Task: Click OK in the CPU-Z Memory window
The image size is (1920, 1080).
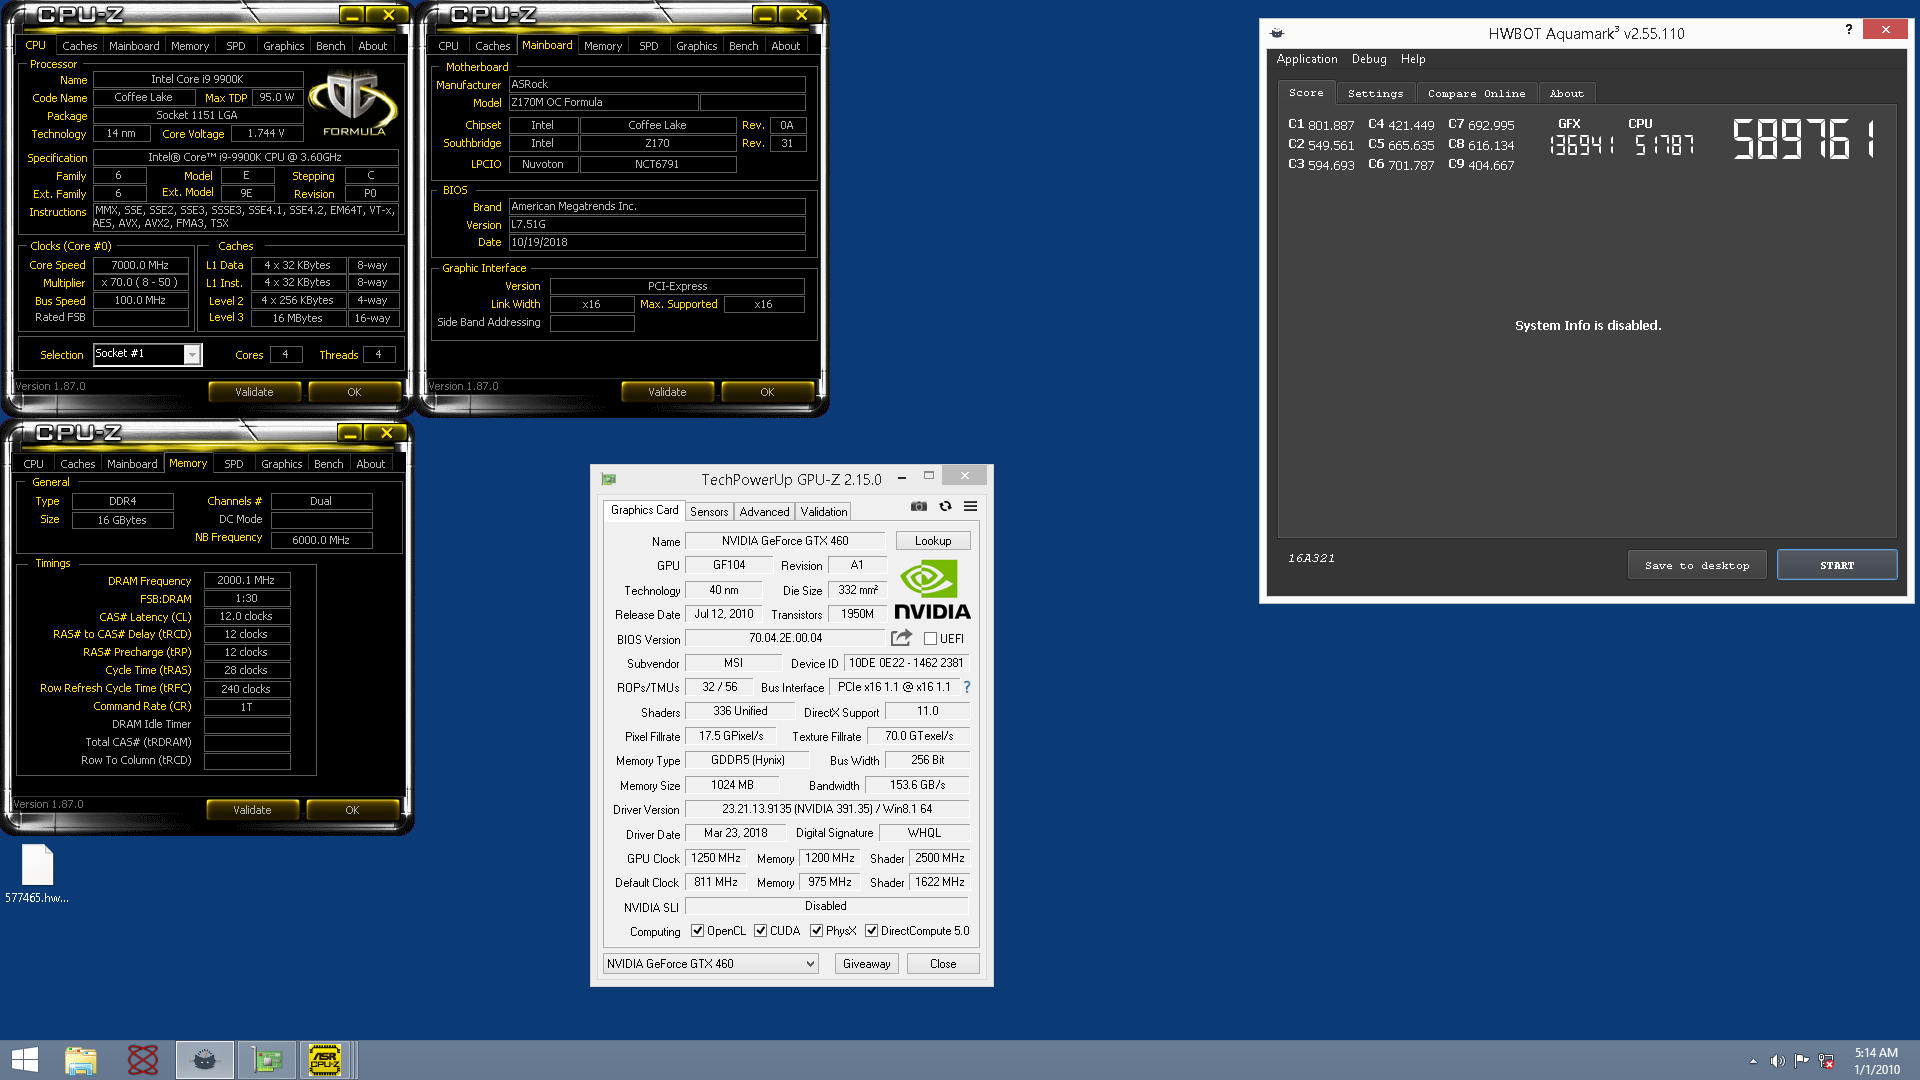Action: [x=352, y=810]
